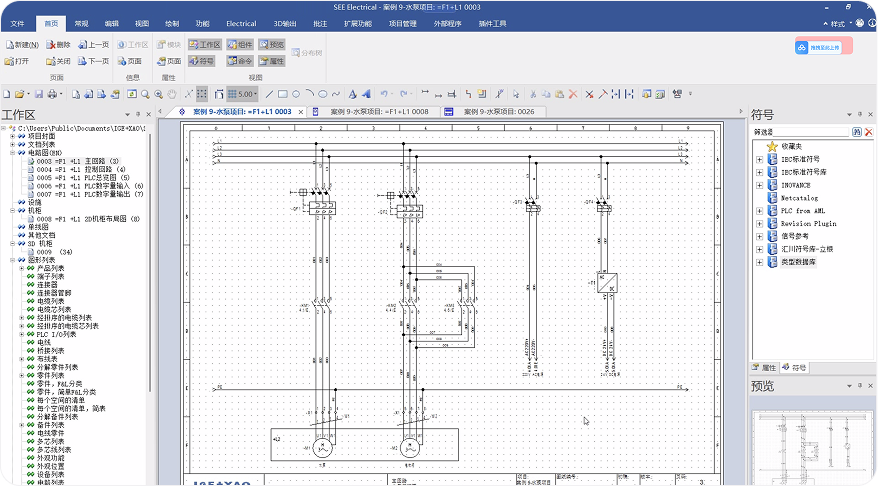The height and width of the screenshot is (486, 878).
Task: Go to 上一页 previous page
Action: point(94,45)
